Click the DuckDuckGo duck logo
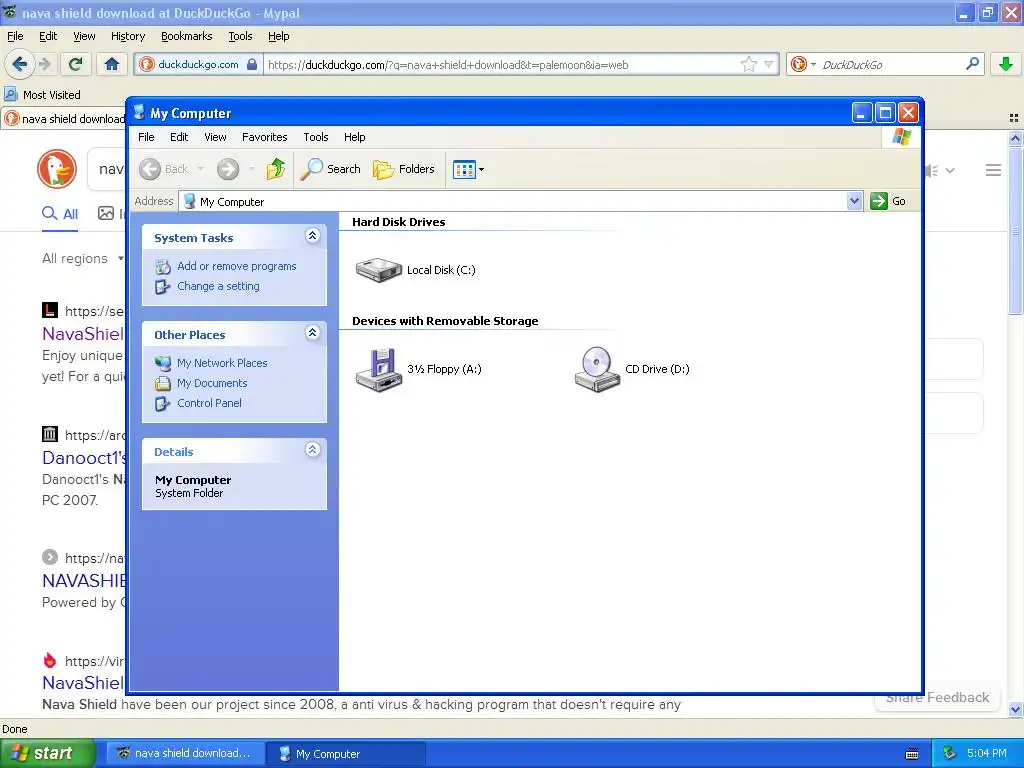The width and height of the screenshot is (1024, 768). [57, 169]
